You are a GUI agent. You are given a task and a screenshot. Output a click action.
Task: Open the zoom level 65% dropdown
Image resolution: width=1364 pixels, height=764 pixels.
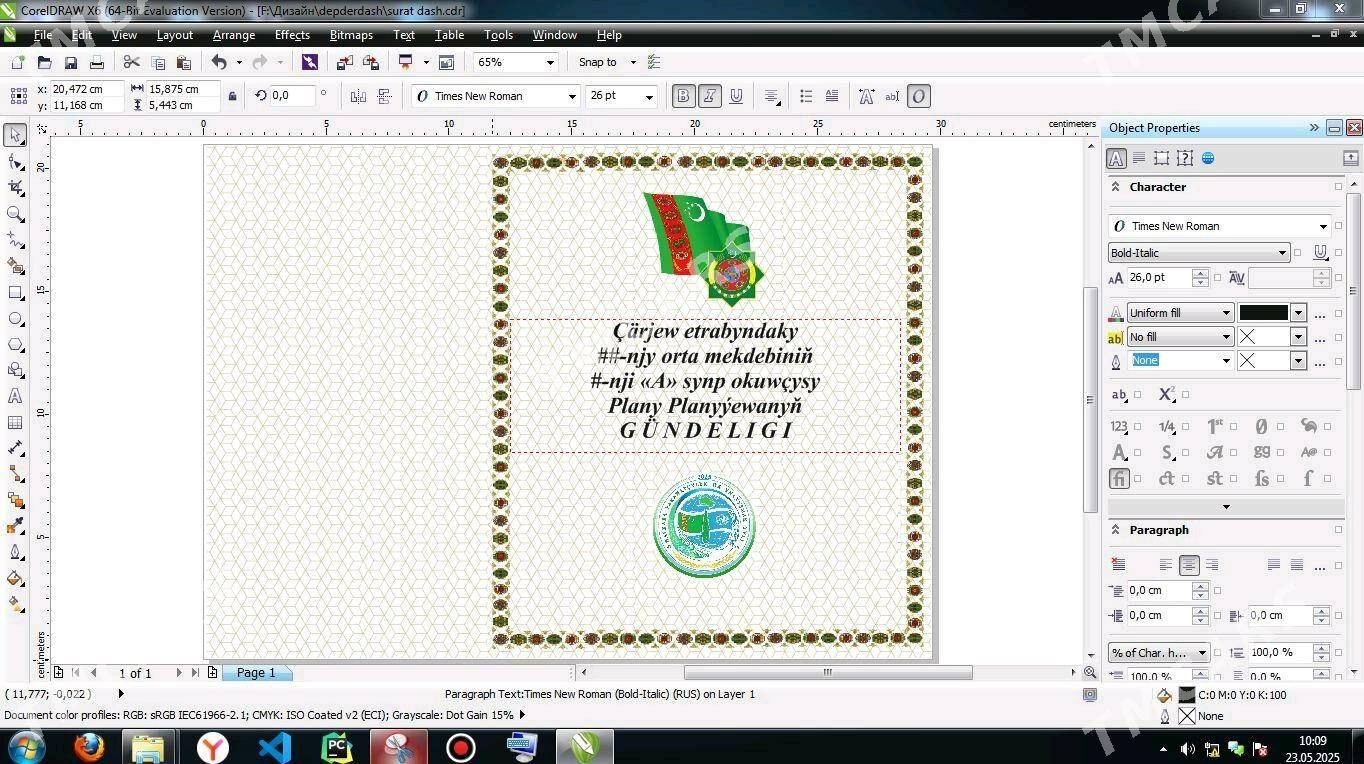click(549, 62)
